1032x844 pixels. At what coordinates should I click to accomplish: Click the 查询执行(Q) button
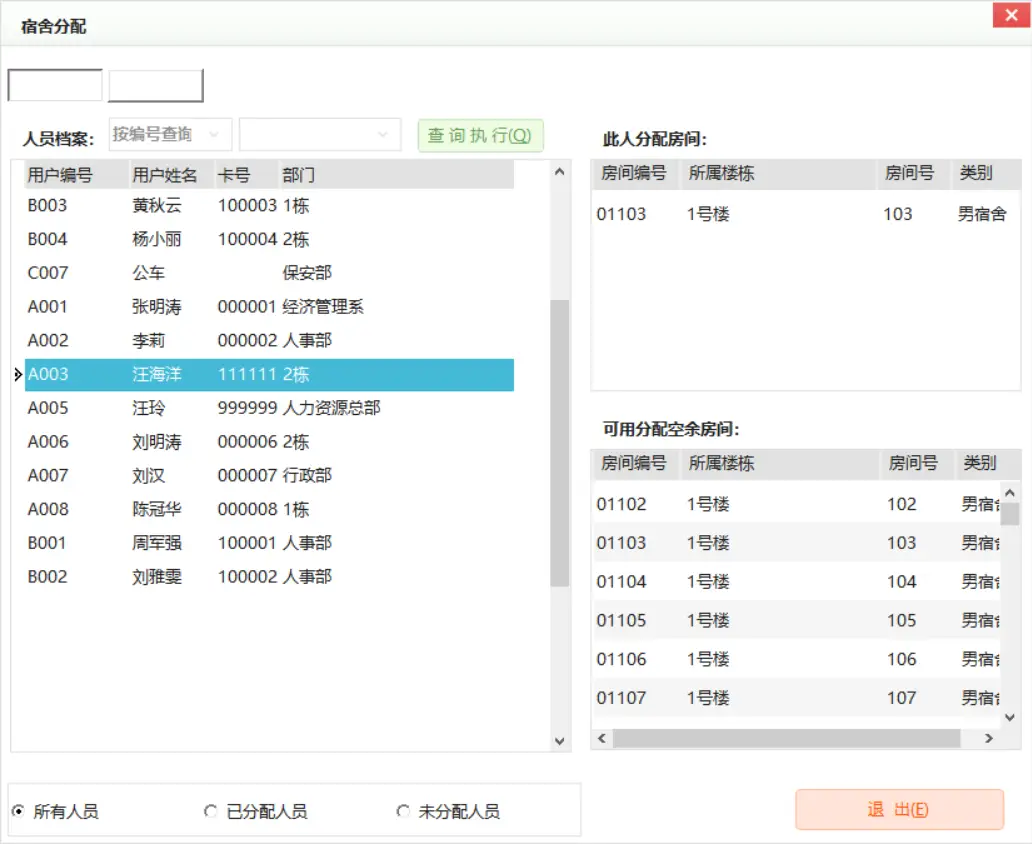(x=480, y=135)
